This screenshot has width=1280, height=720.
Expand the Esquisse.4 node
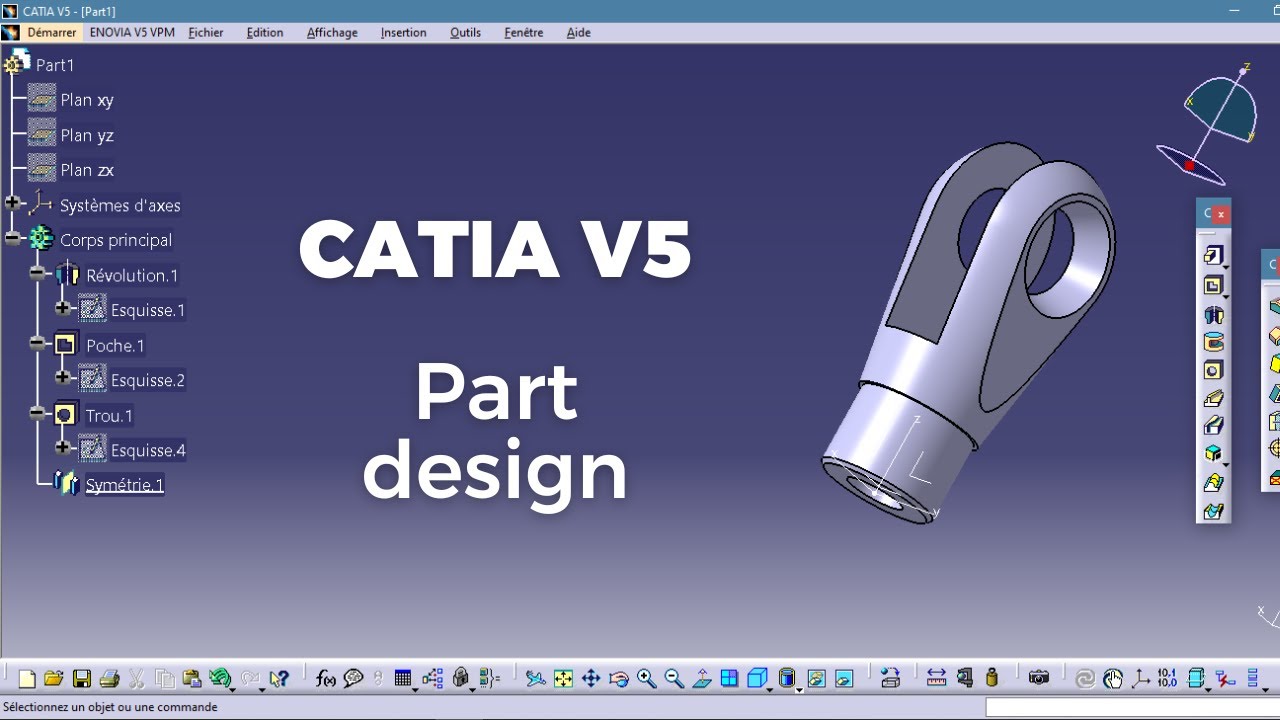[x=63, y=448]
